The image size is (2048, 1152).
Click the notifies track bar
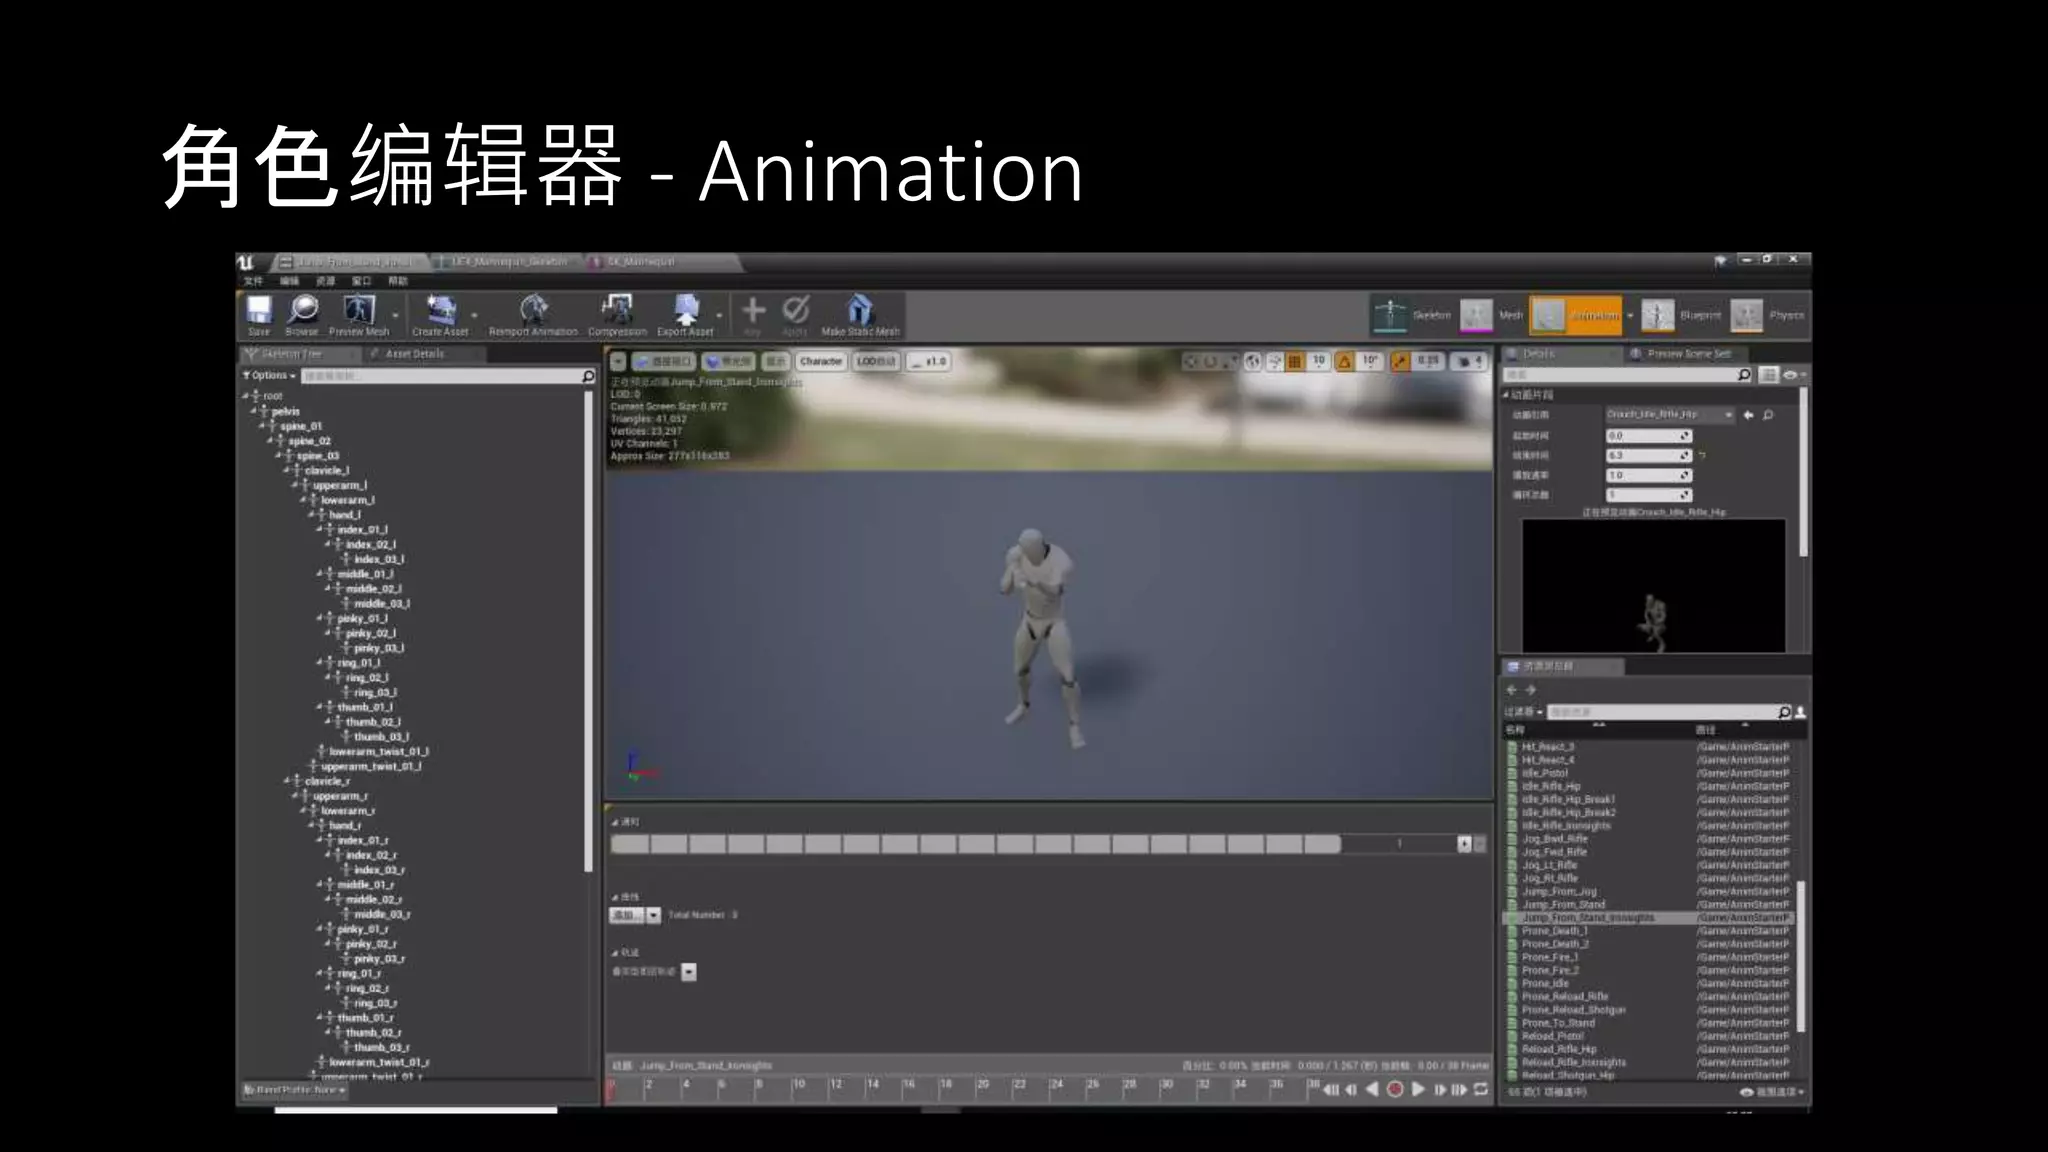point(975,844)
